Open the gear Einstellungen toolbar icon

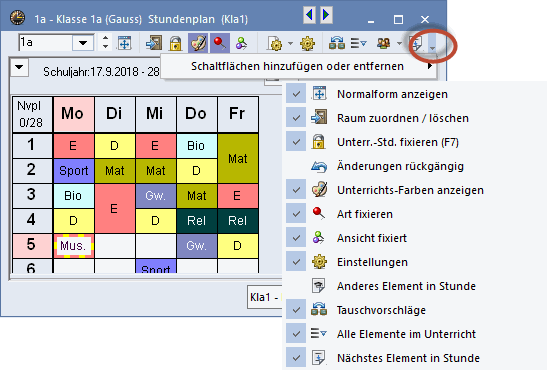pyautogui.click(x=307, y=44)
